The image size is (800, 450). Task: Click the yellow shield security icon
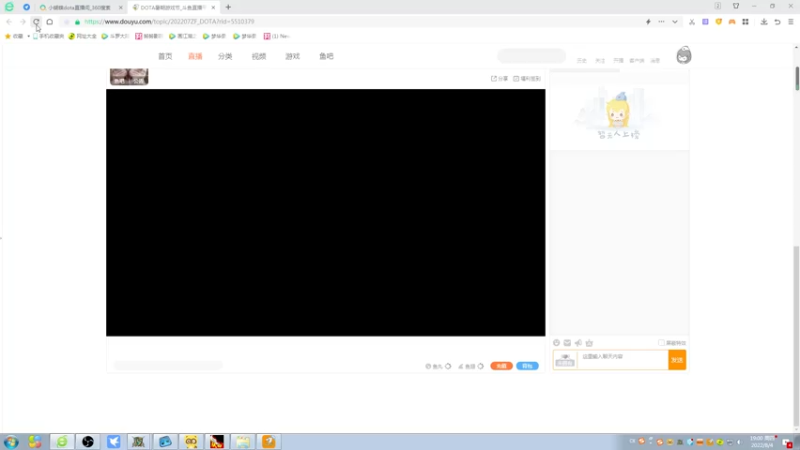pyautogui.click(x=718, y=21)
